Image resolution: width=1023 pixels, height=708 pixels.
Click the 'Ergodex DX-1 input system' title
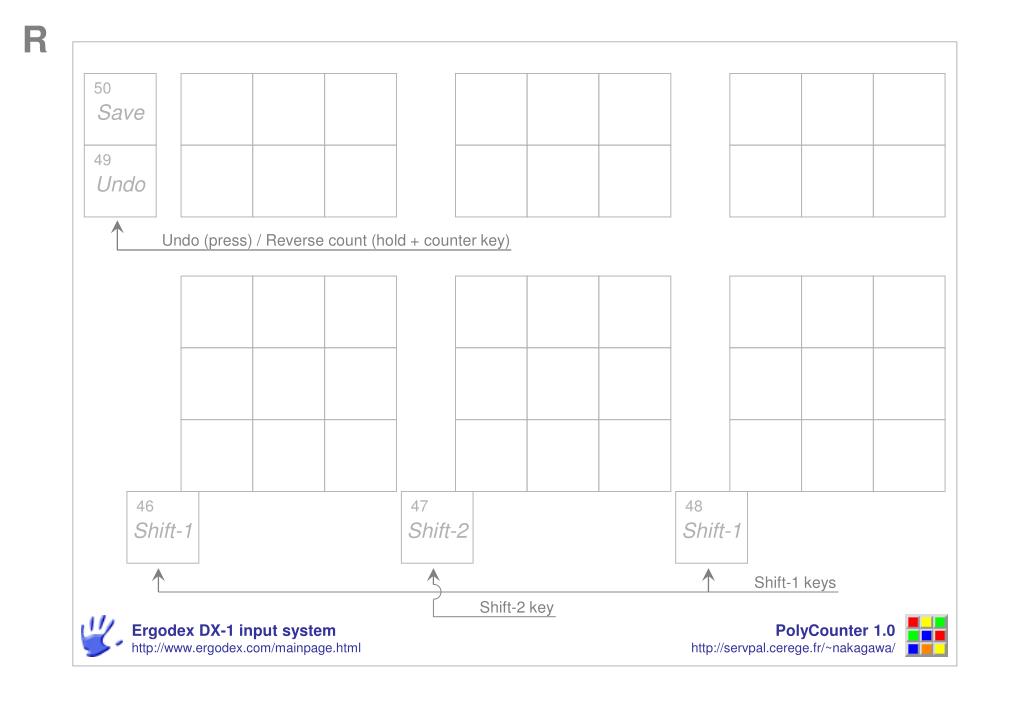click(234, 630)
